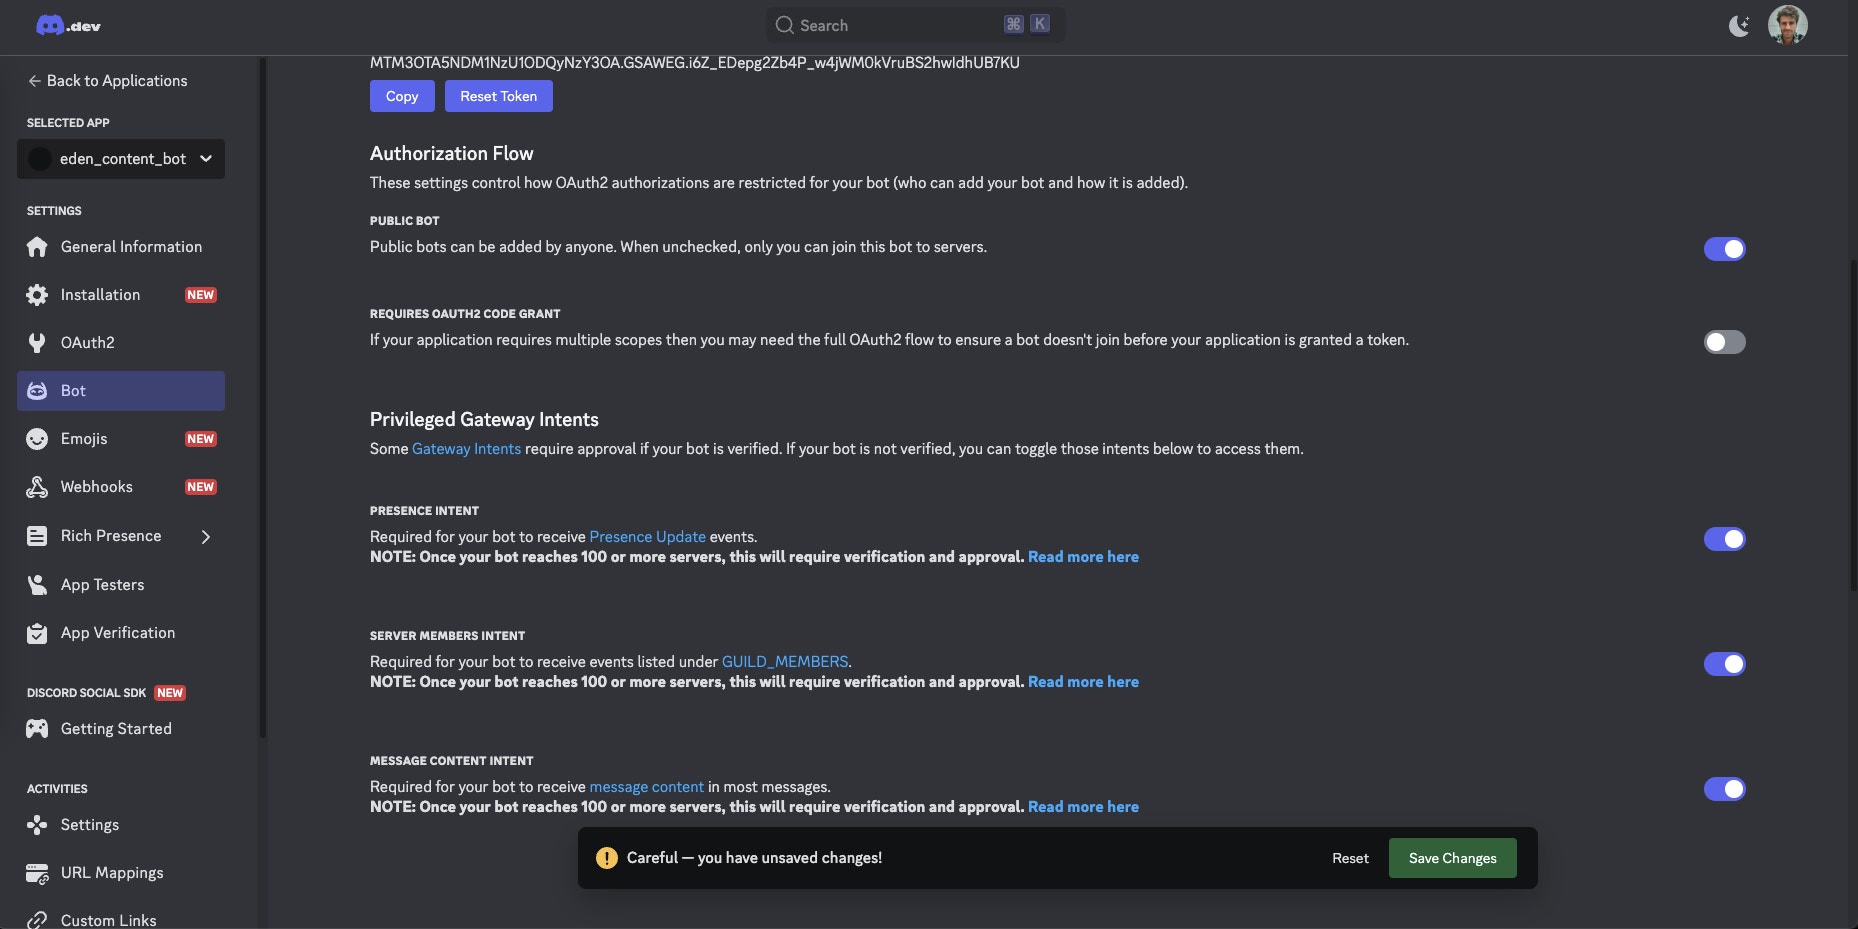Image resolution: width=1858 pixels, height=929 pixels.
Task: Open Rich Presence section
Action: tap(121, 536)
